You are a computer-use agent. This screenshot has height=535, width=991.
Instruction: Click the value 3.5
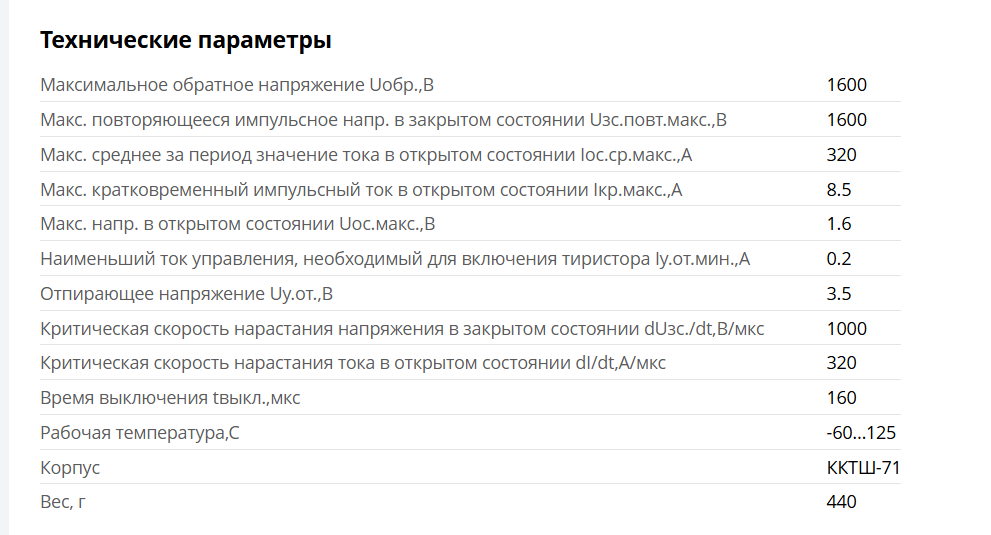839,293
